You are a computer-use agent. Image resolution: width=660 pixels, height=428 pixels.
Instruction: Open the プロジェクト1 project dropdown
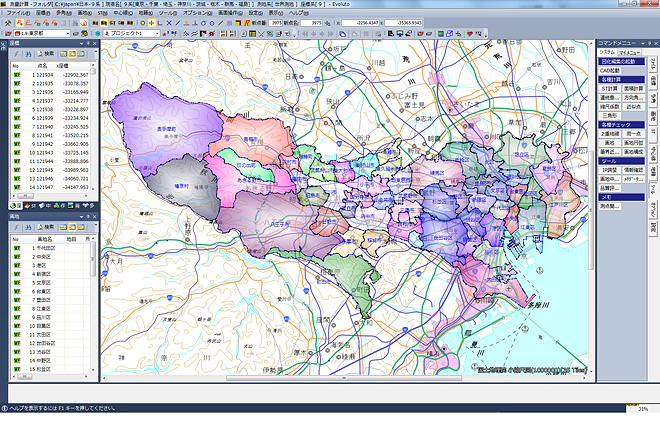tap(157, 33)
